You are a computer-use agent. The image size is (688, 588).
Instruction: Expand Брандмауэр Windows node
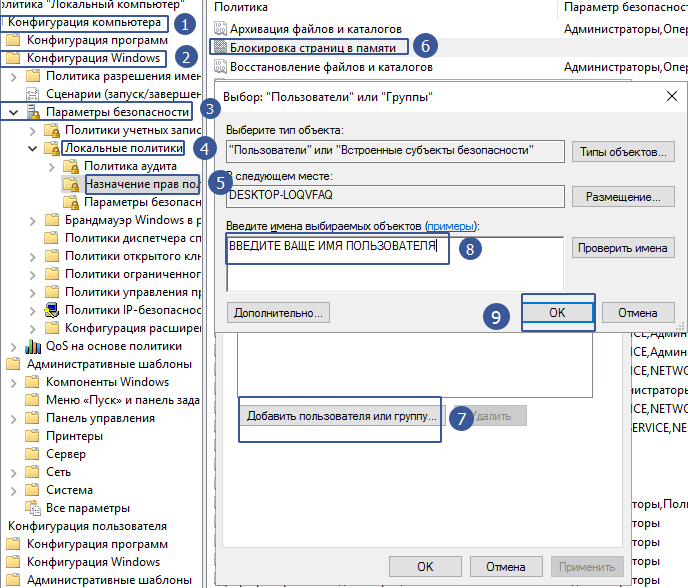click(32, 221)
